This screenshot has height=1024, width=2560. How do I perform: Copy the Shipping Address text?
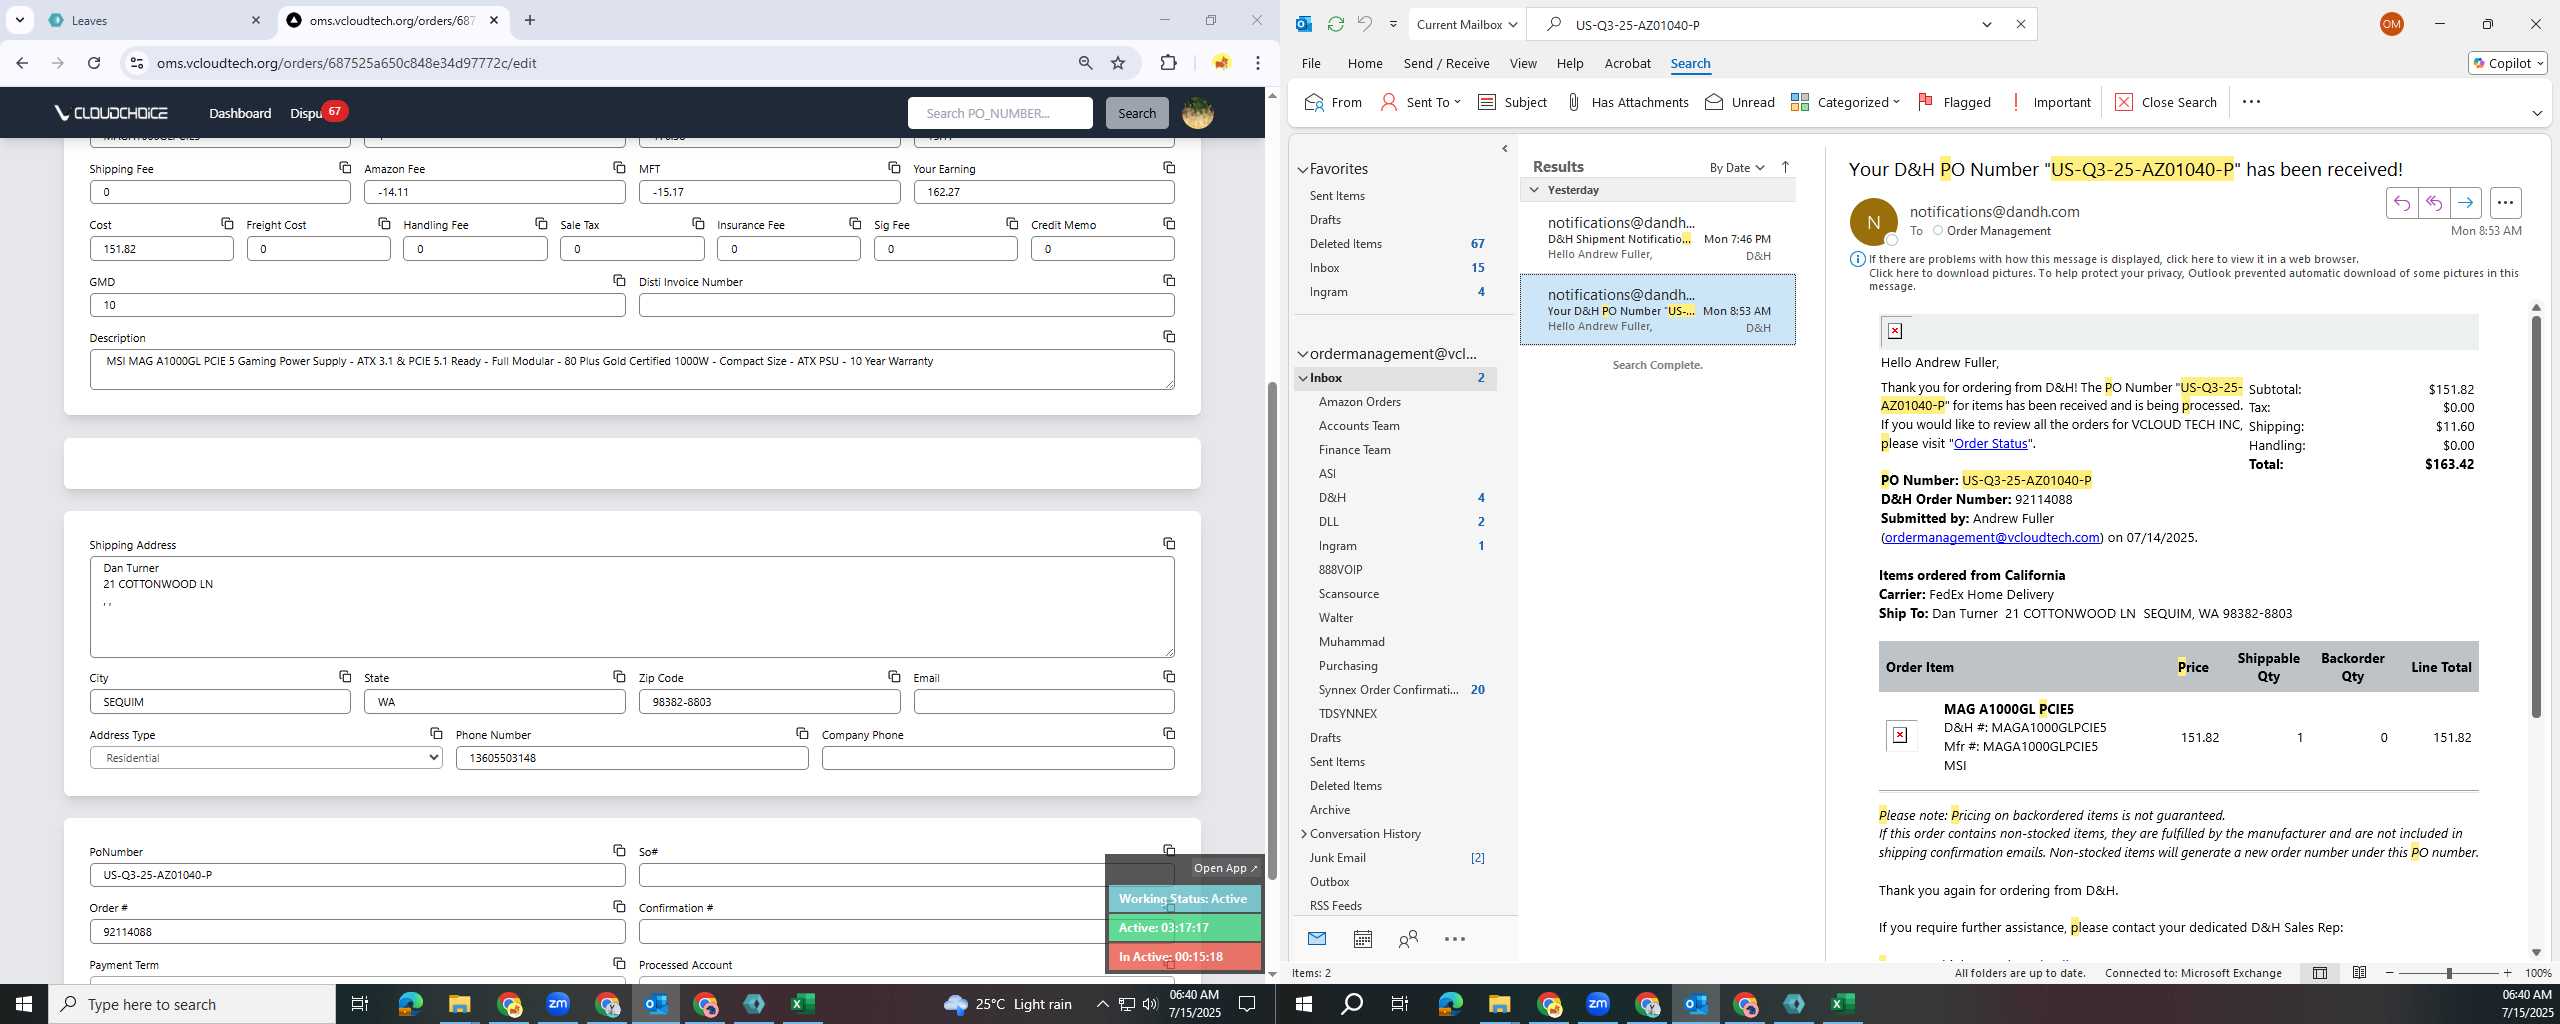tap(1169, 544)
